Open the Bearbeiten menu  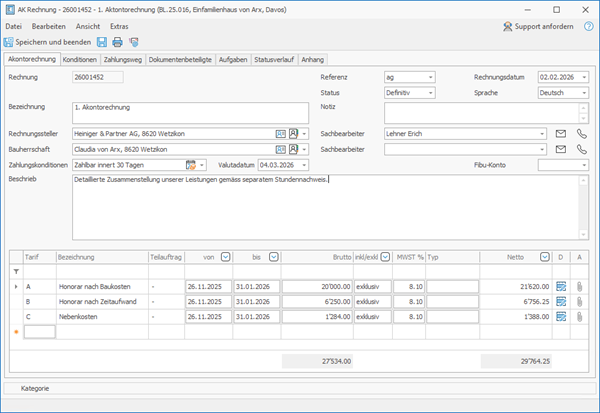pyautogui.click(x=49, y=26)
